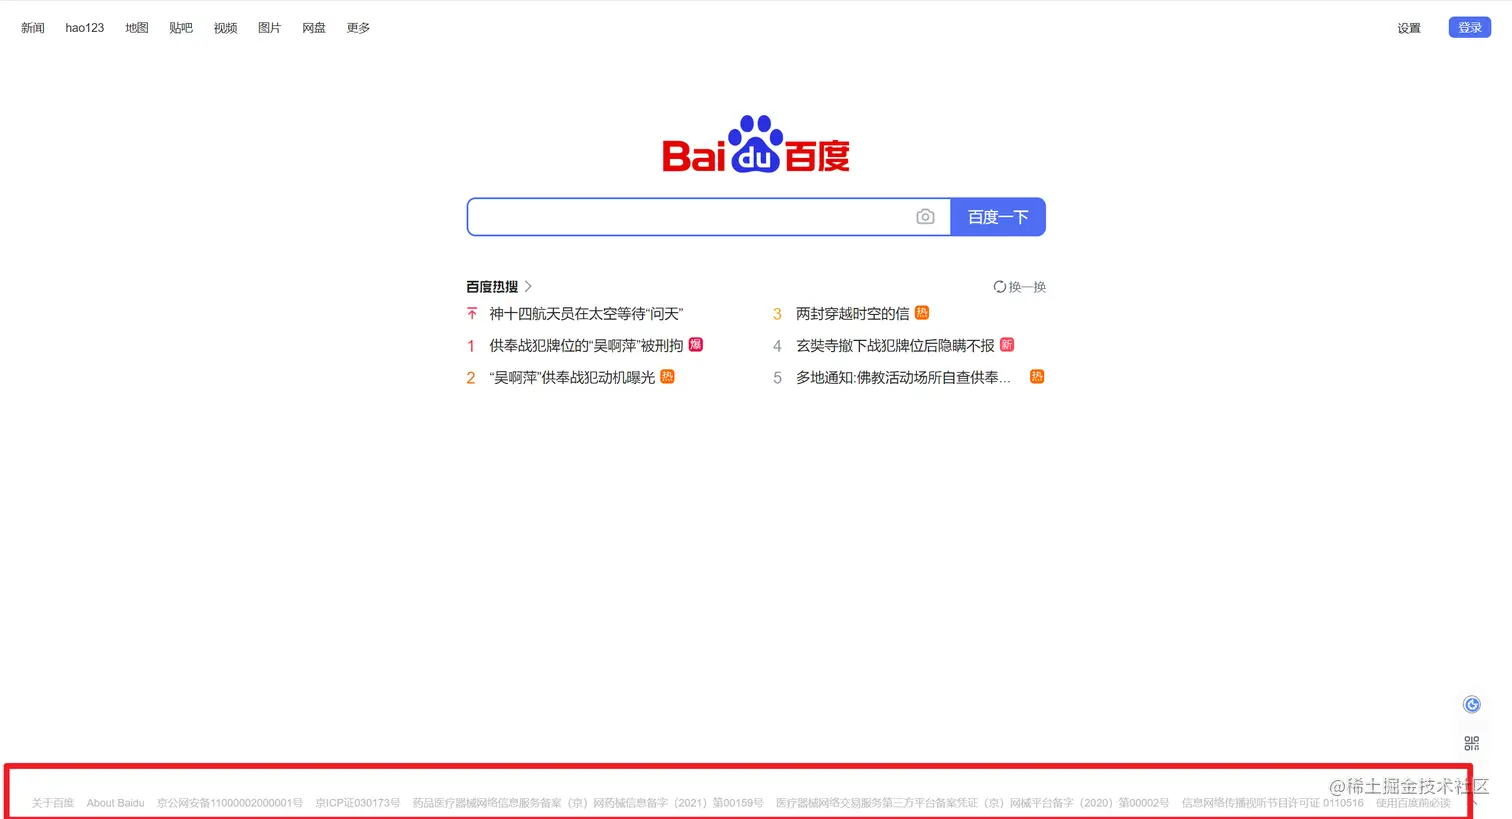Open 视频 in top navigation
Image resolution: width=1512 pixels, height=819 pixels.
[225, 28]
